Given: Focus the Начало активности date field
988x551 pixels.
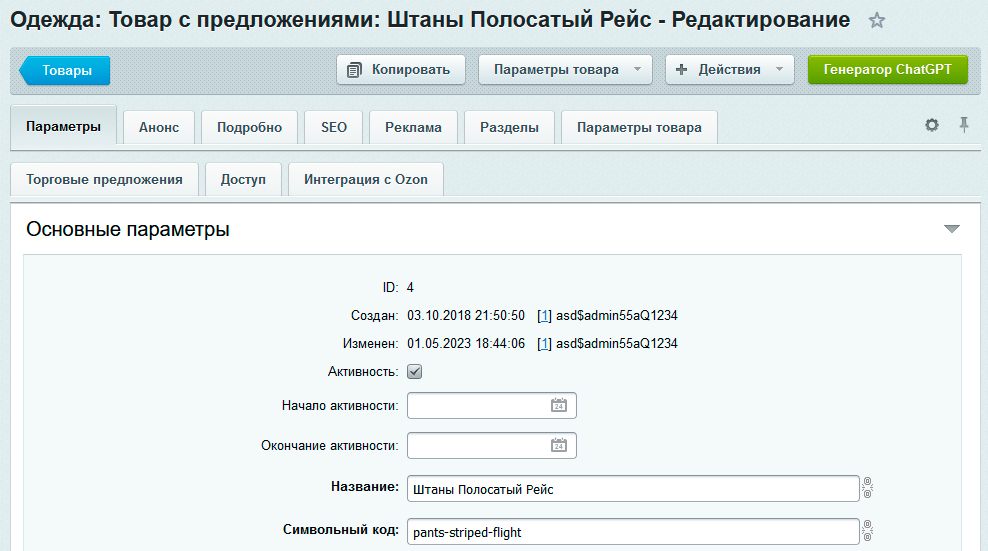Looking at the screenshot, I should 491,405.
